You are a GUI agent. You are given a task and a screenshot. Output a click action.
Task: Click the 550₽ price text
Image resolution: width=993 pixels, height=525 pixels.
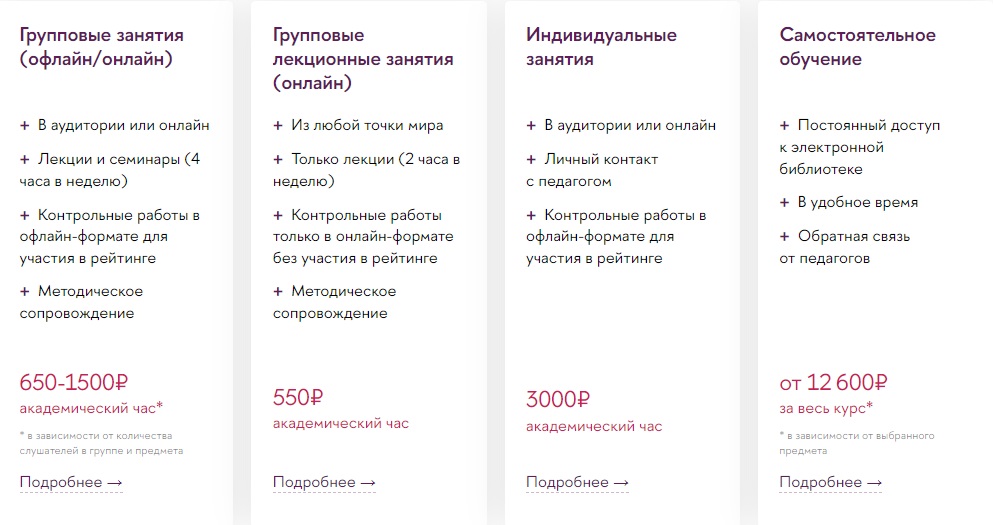click(298, 397)
